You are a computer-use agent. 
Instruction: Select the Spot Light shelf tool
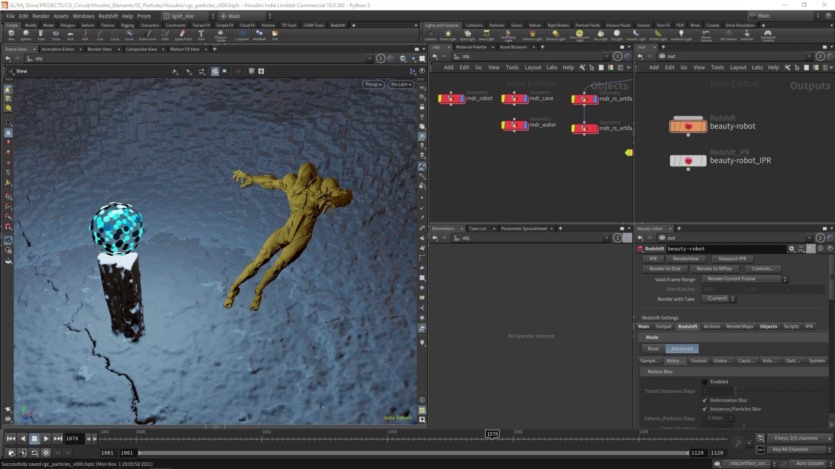tap(467, 35)
